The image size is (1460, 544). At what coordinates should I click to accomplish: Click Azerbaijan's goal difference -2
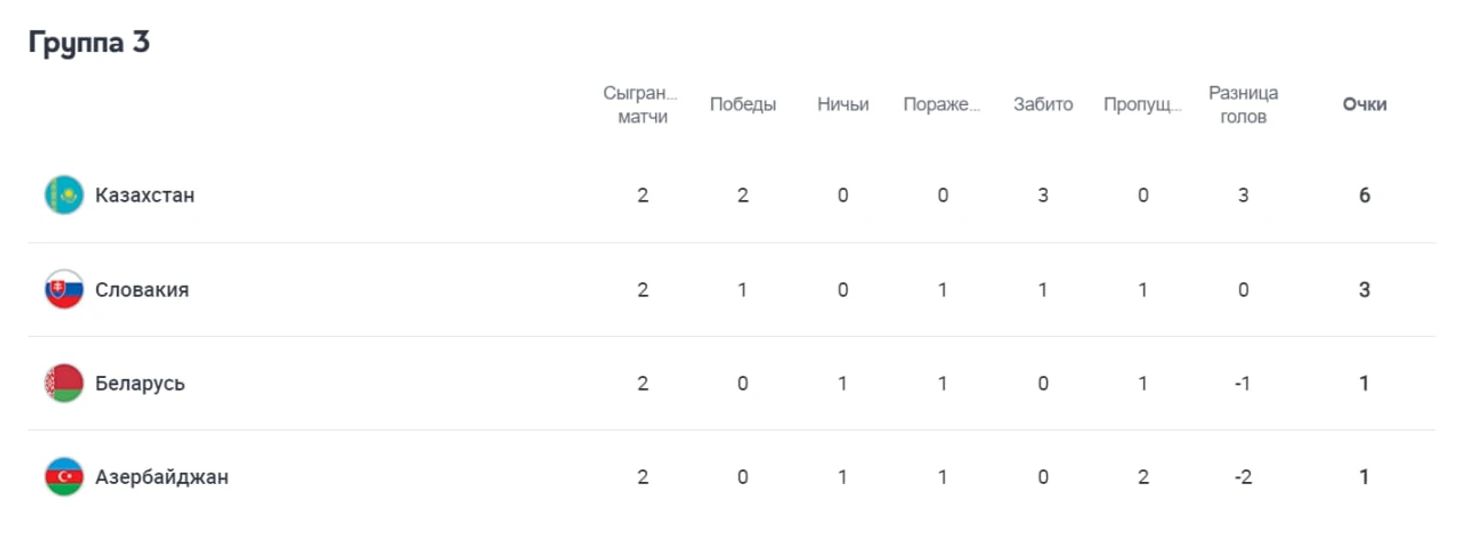coord(1243,477)
